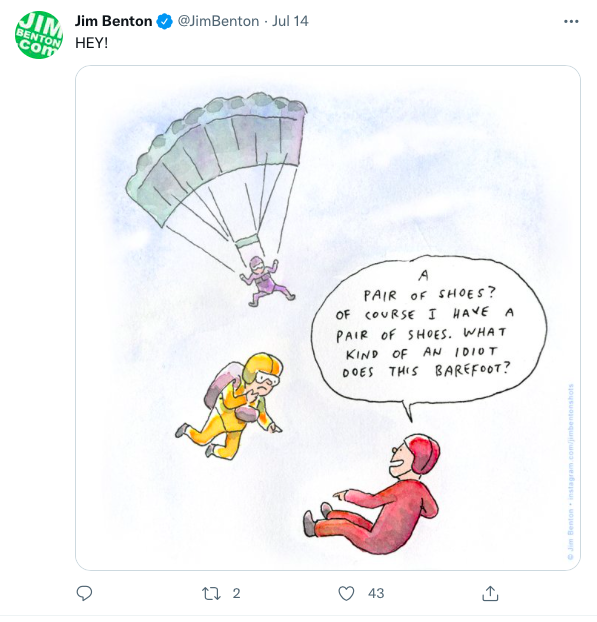The height and width of the screenshot is (622, 597).
Task: Click the yellow-suited skydiver with goggles
Action: tap(232, 405)
